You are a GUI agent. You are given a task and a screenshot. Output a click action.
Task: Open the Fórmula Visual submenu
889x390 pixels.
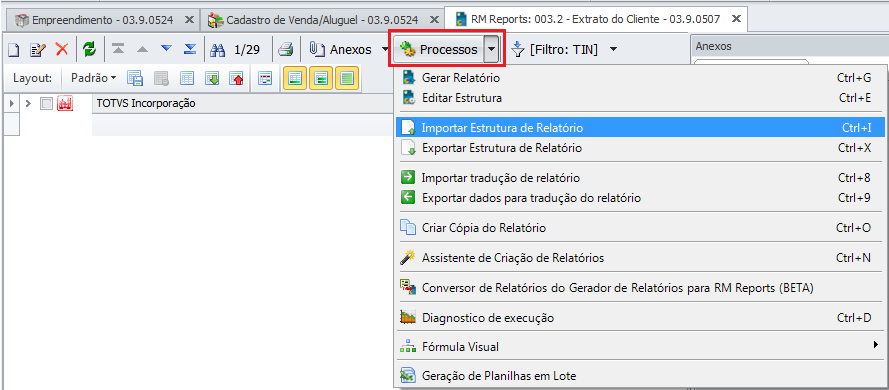pos(640,346)
